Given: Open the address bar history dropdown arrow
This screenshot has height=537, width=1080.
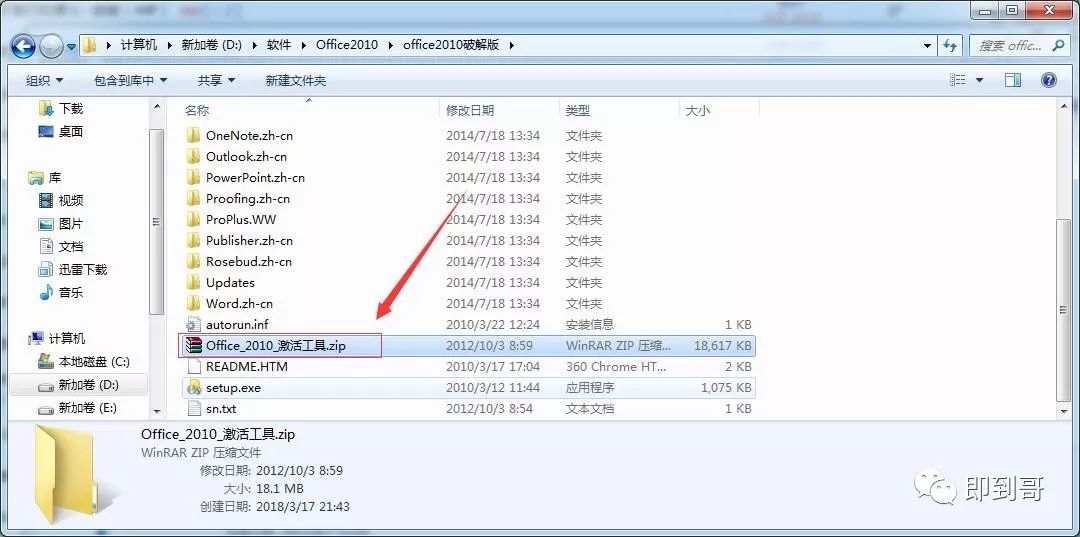Looking at the screenshot, I should (928, 45).
